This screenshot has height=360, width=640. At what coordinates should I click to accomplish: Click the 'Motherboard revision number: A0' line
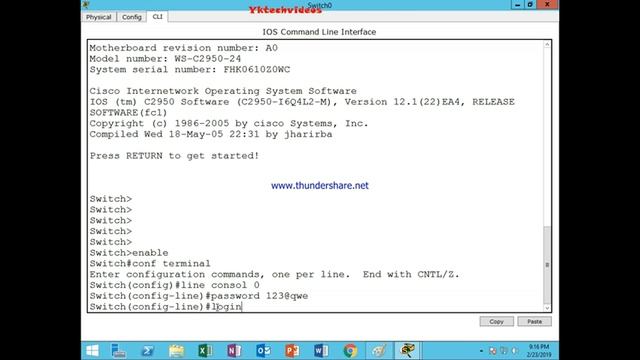tap(184, 48)
